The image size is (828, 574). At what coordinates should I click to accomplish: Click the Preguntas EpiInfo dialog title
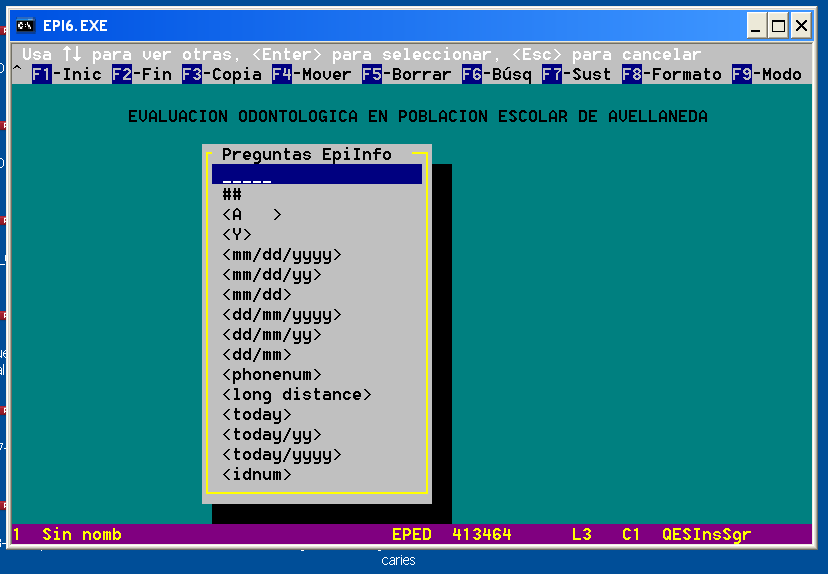pos(307,154)
